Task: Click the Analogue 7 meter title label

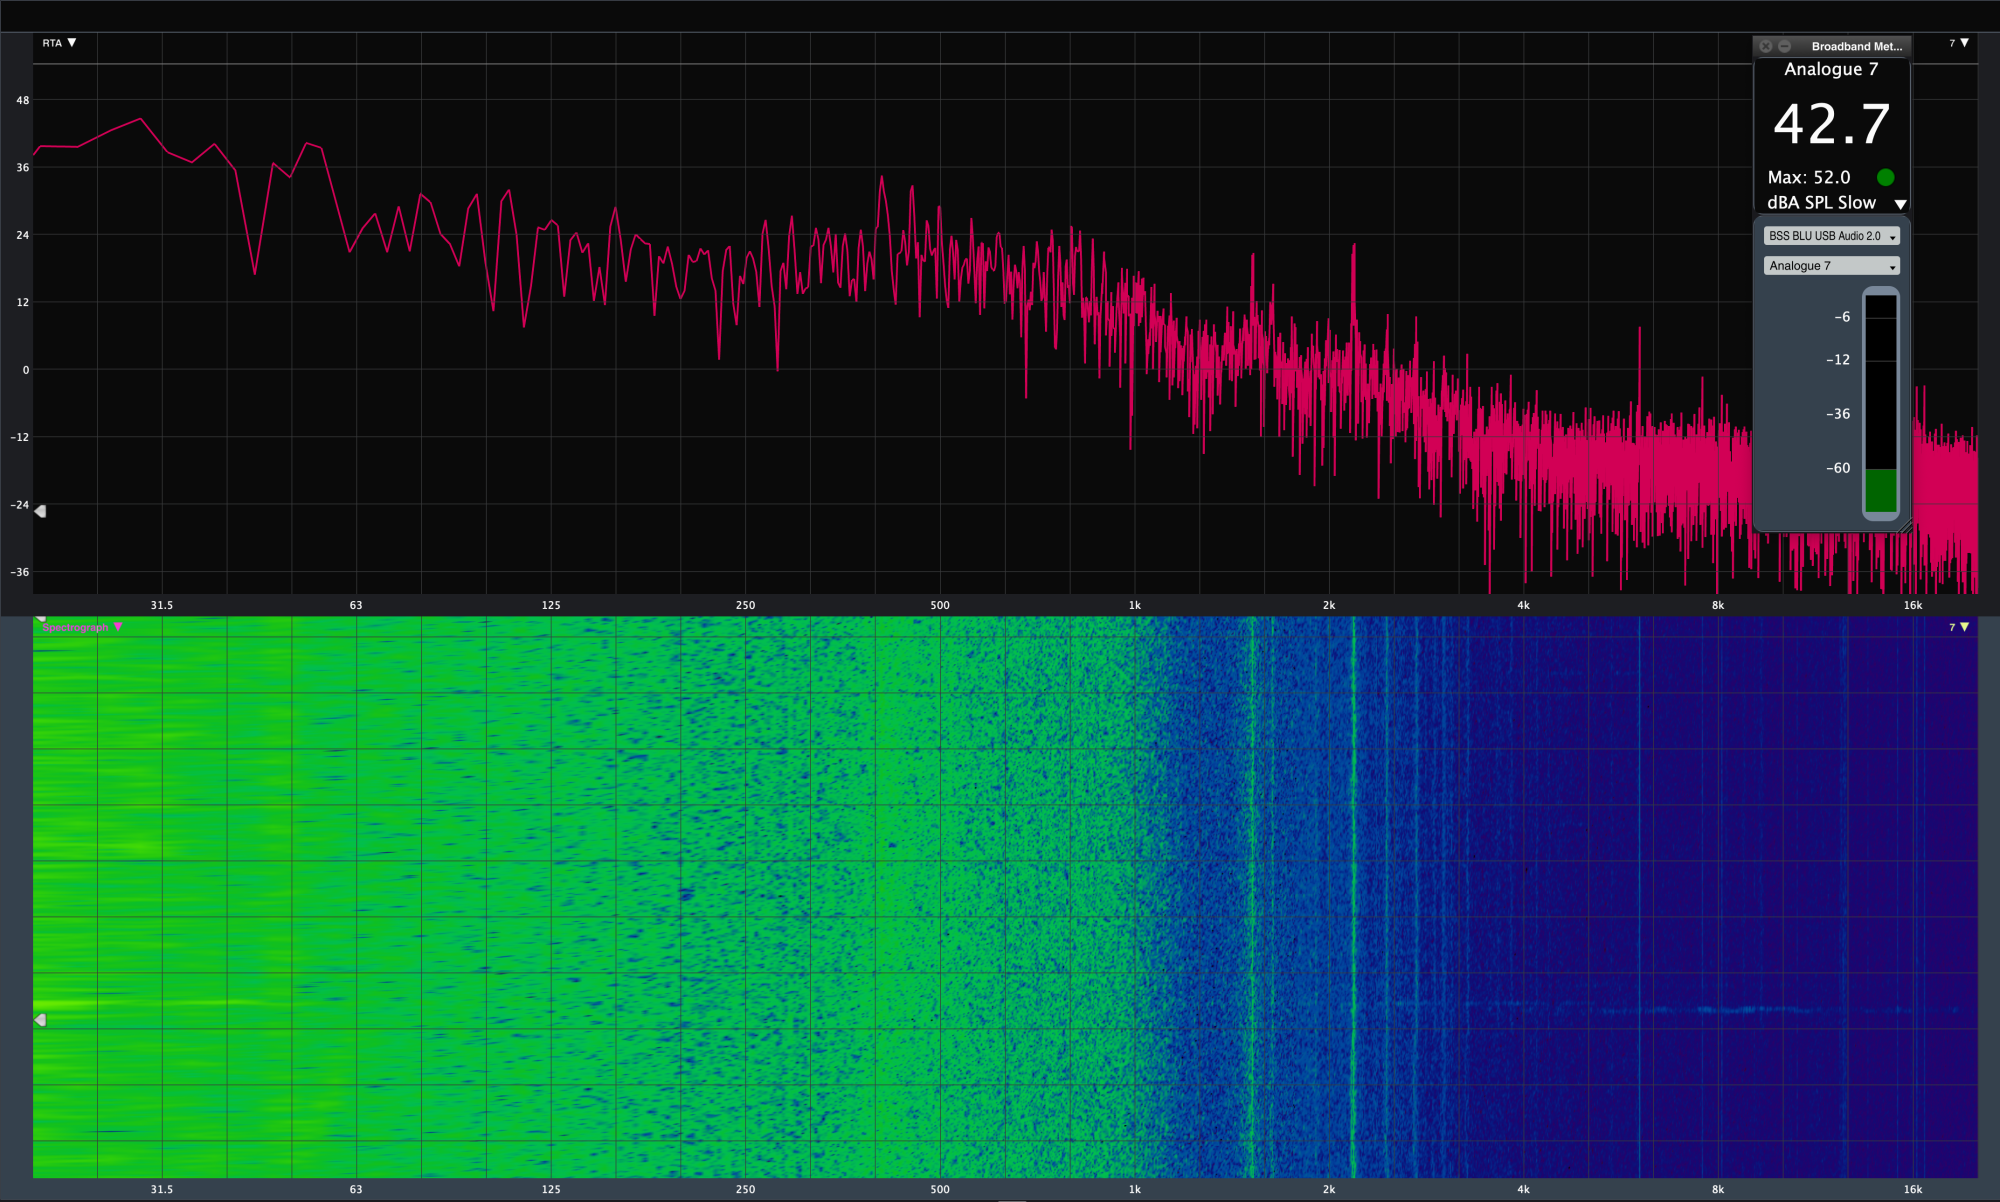Action: [x=1831, y=69]
